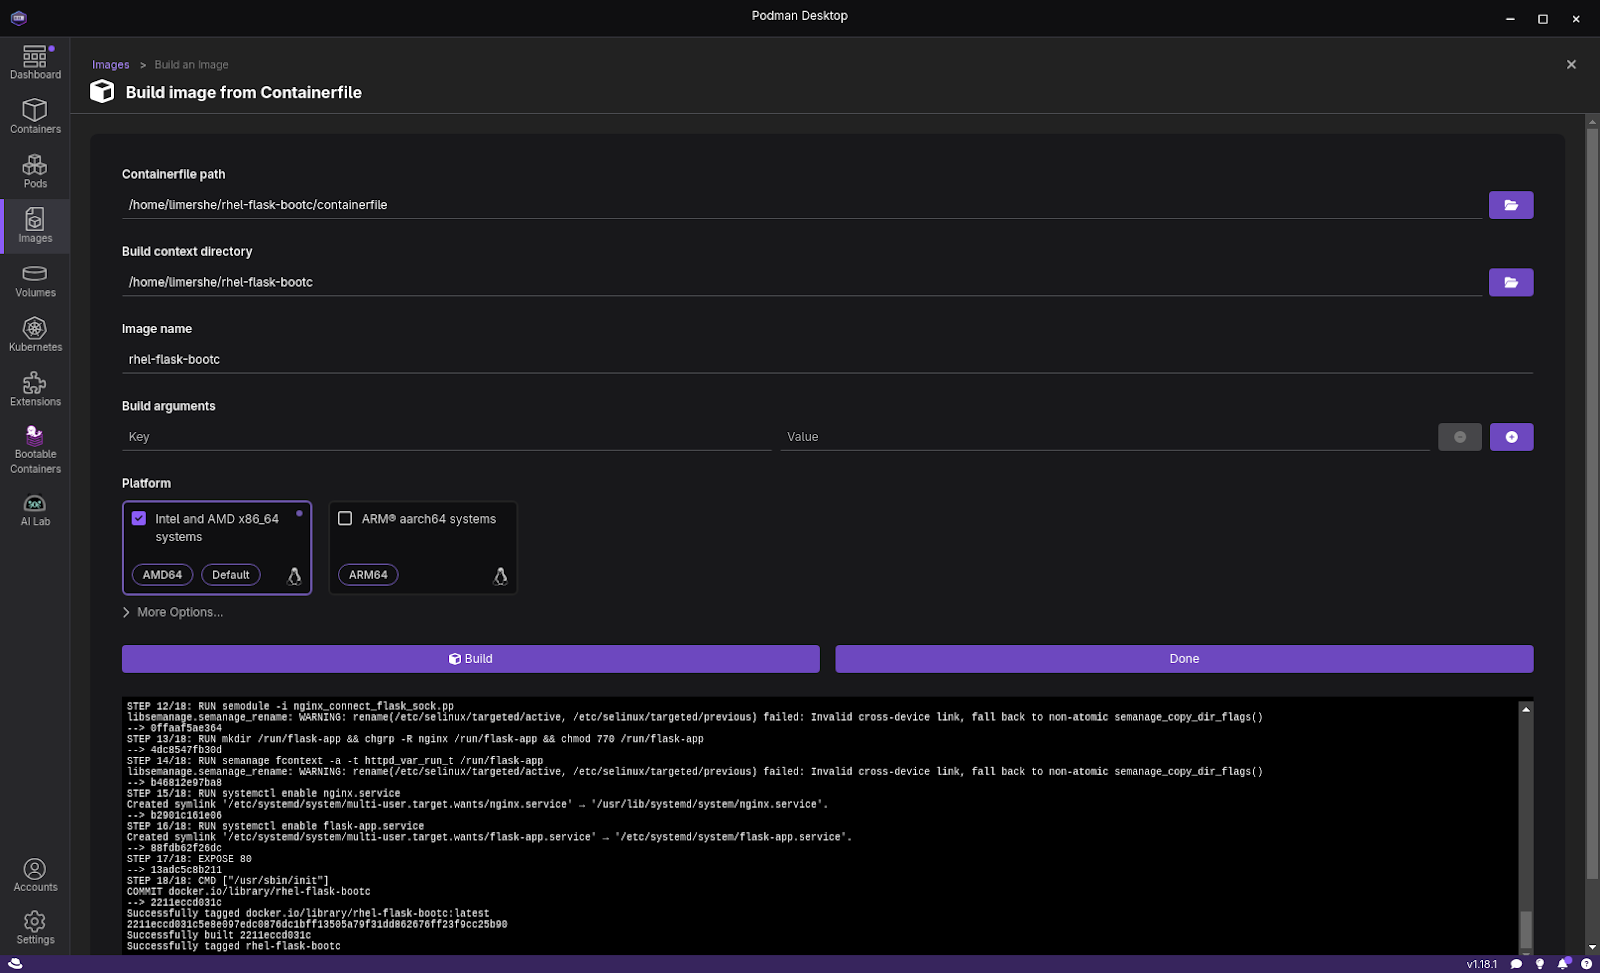Uncheck Intel and AMD x86_64 platform
Viewport: 1600px width, 973px height.
tap(139, 519)
